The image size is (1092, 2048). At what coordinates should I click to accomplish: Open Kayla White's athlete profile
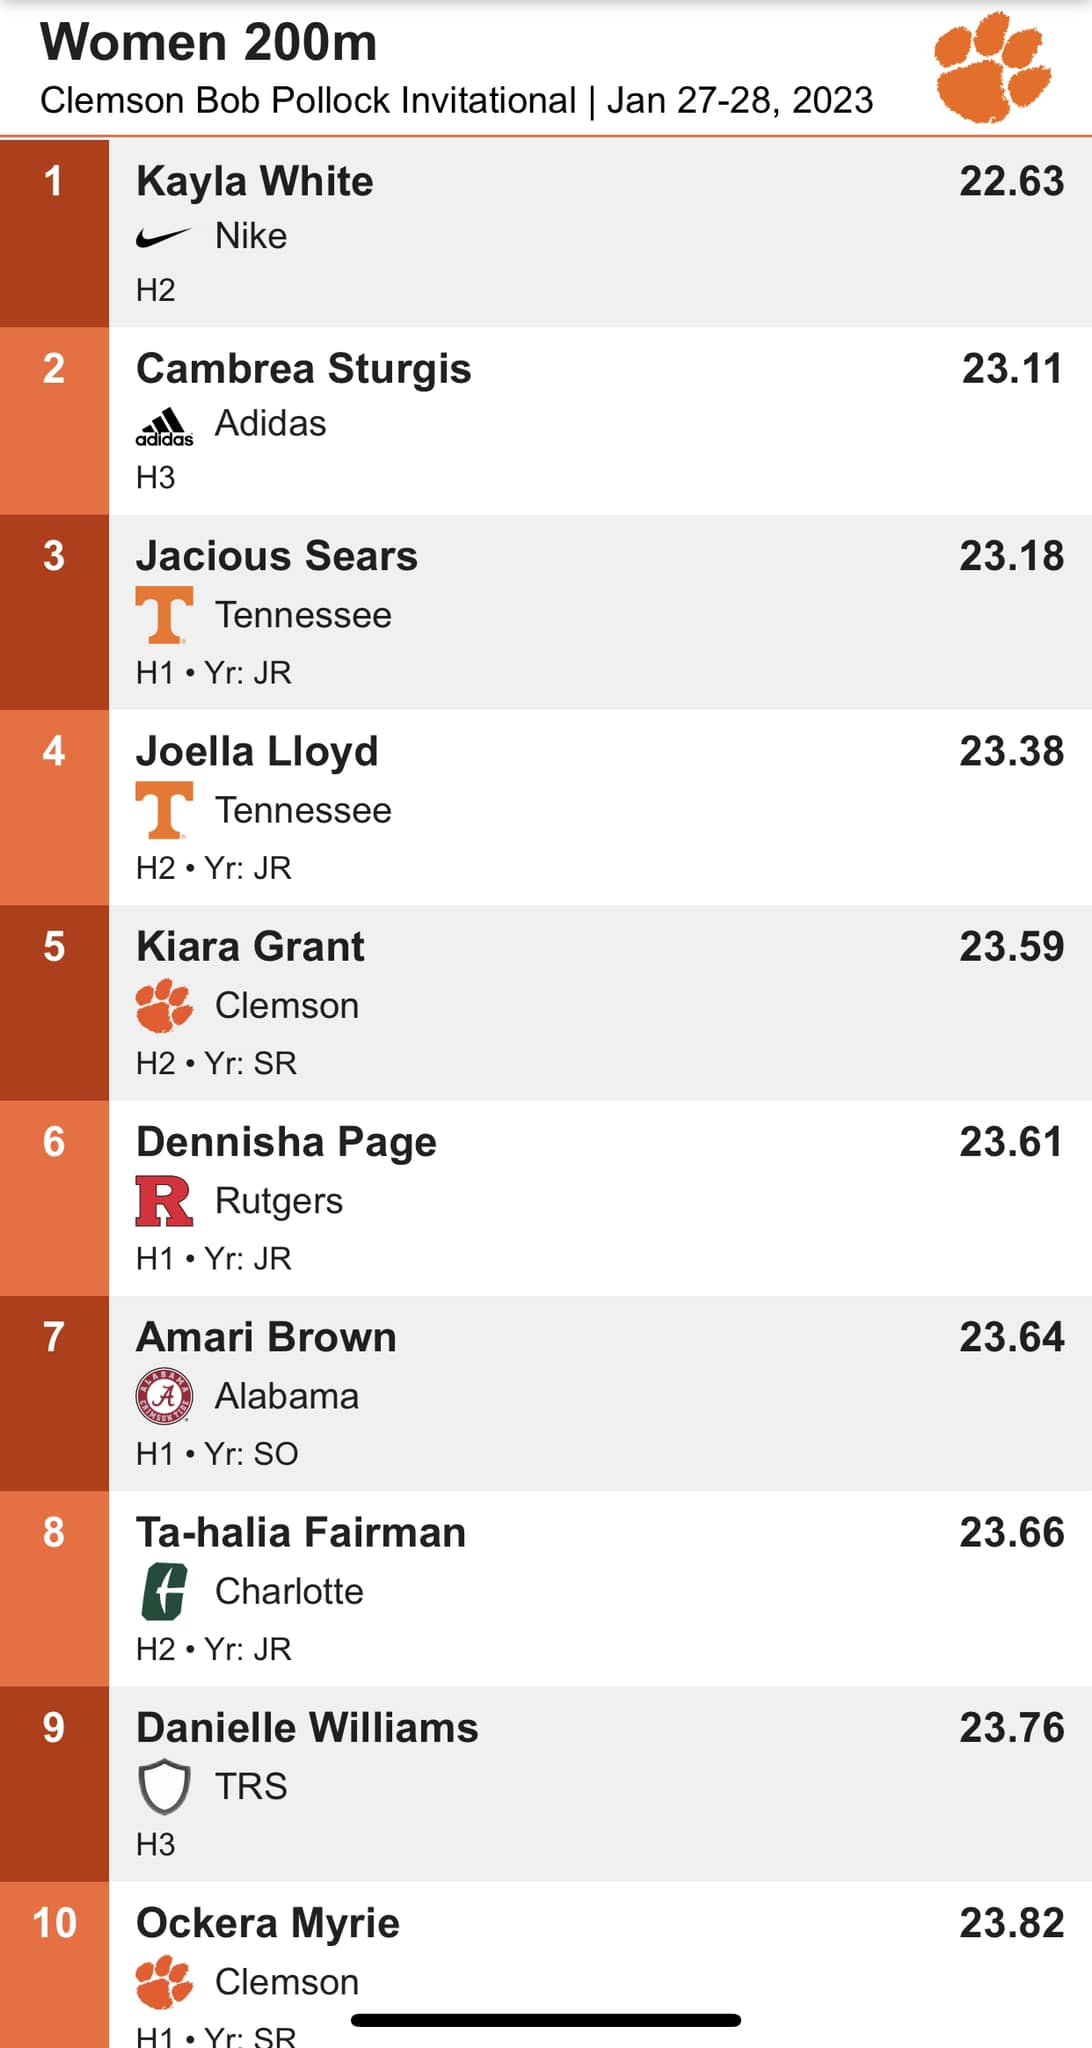255,182
